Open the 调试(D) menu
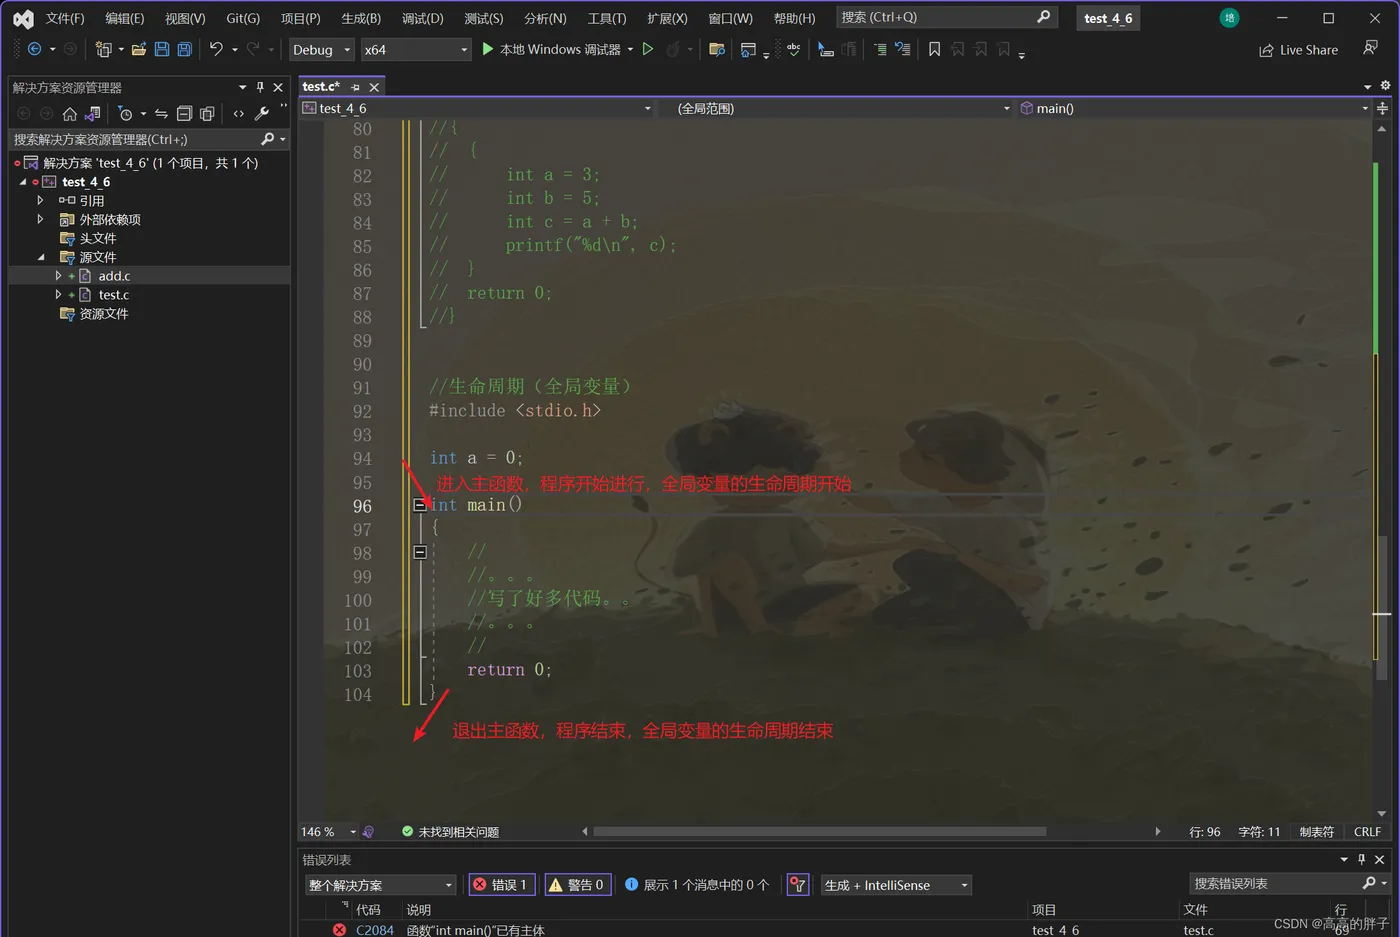The height and width of the screenshot is (937, 1400). coord(422,18)
